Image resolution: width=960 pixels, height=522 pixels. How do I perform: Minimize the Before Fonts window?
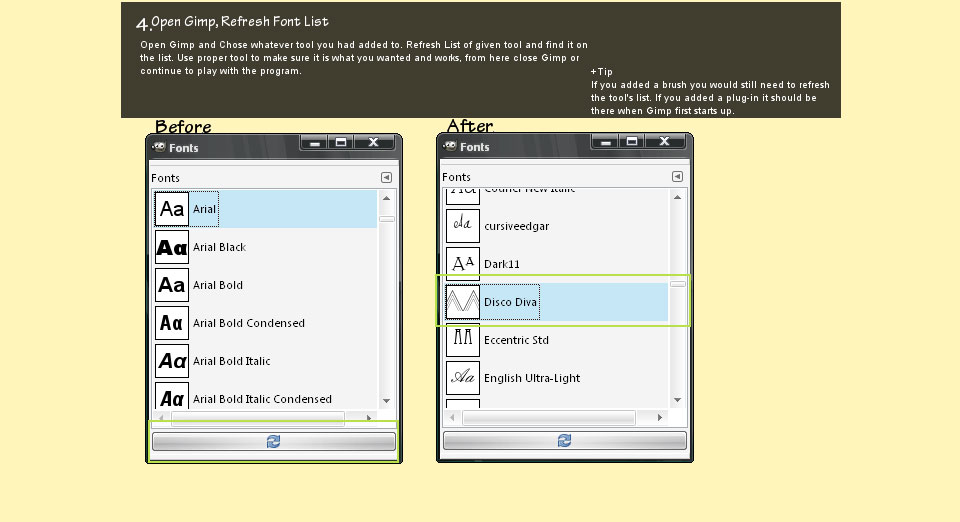click(315, 143)
